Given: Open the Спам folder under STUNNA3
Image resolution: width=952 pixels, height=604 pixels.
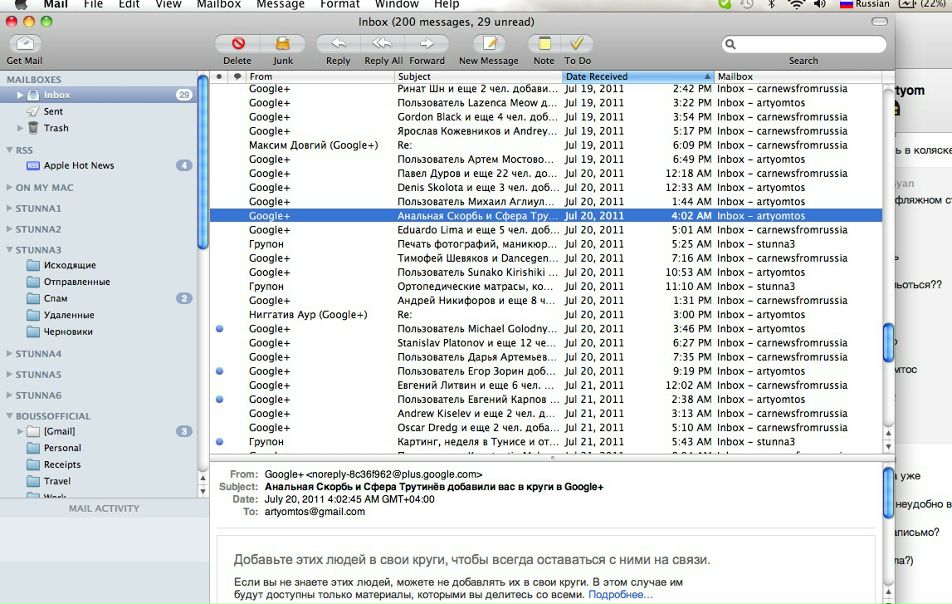Looking at the screenshot, I should click(56, 298).
